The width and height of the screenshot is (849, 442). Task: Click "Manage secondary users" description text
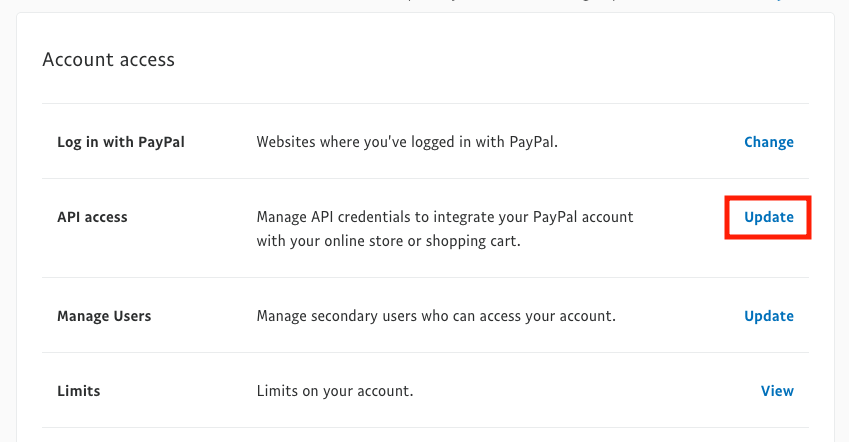tap(435, 316)
